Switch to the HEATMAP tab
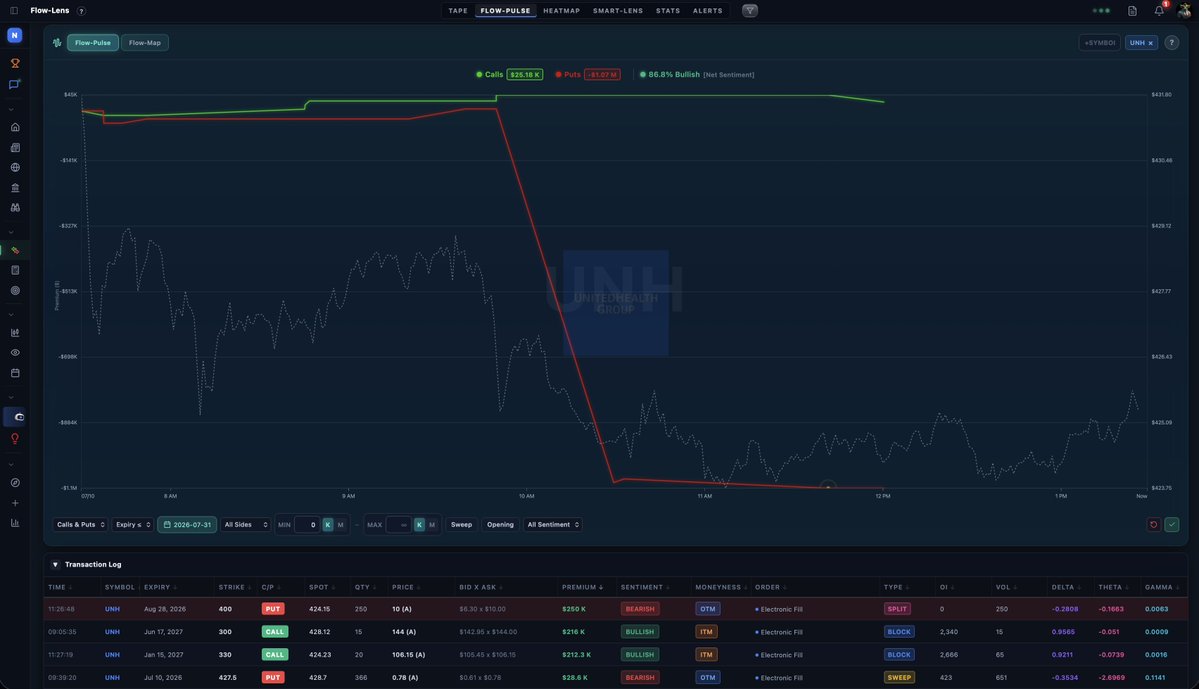Screen dimensions: 1199x689 tap(561, 11)
